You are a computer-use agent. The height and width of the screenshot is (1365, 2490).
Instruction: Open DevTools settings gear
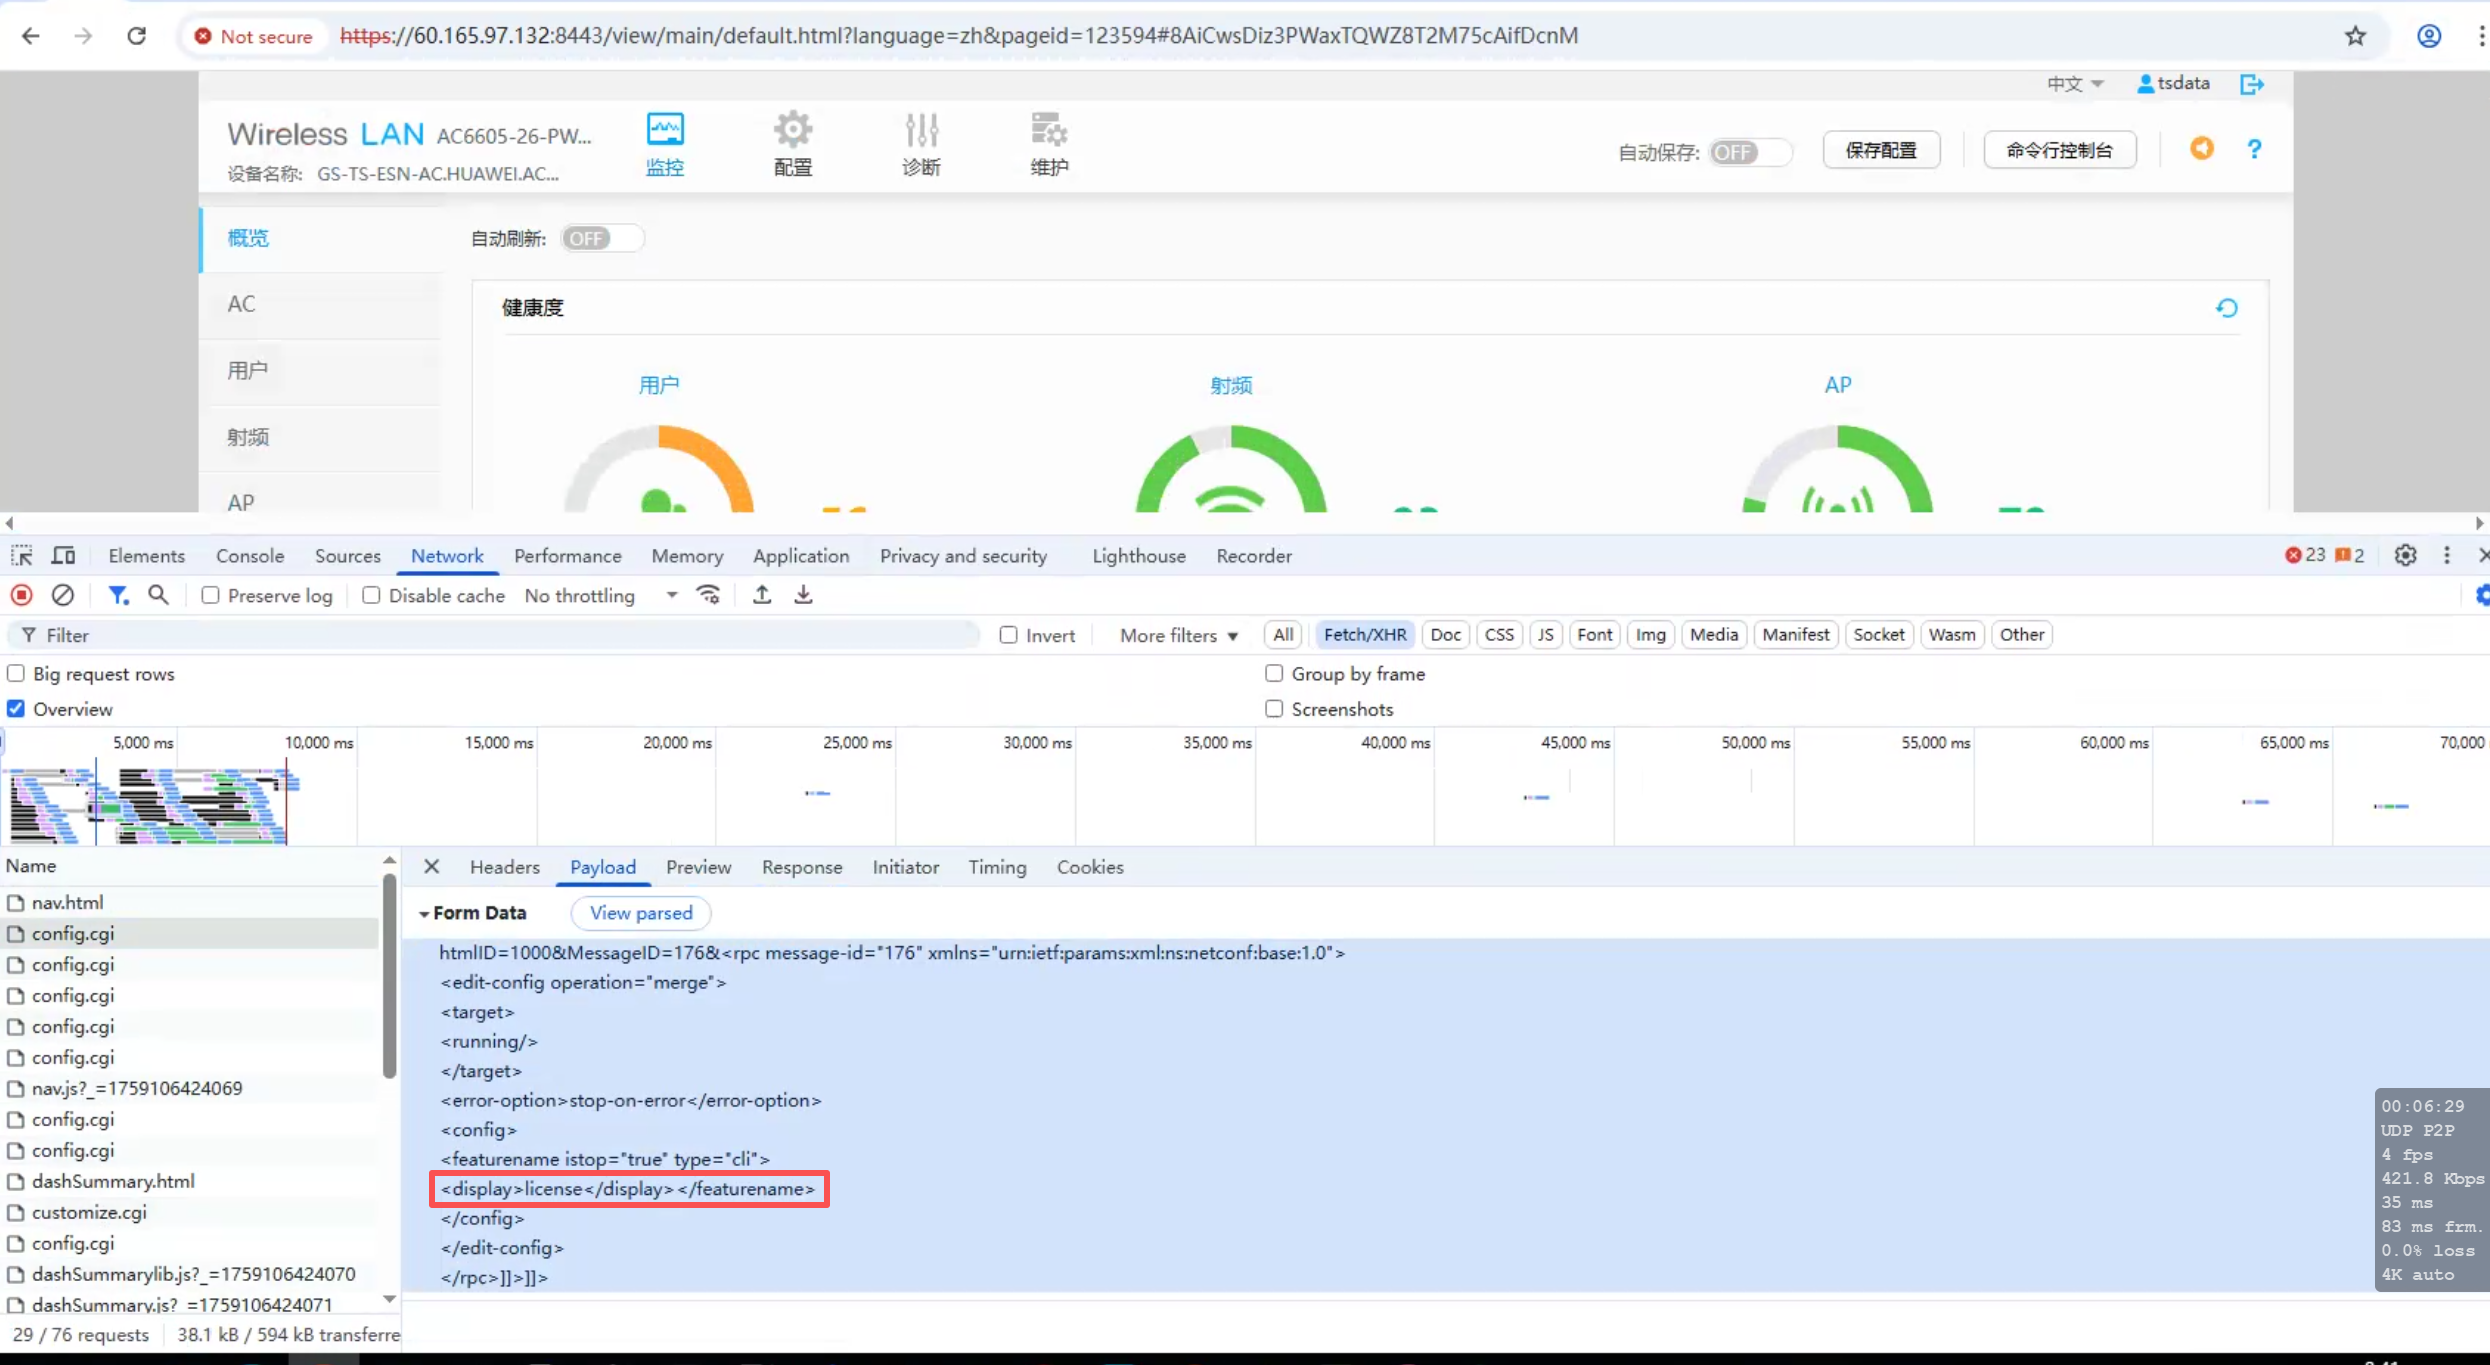point(2405,555)
